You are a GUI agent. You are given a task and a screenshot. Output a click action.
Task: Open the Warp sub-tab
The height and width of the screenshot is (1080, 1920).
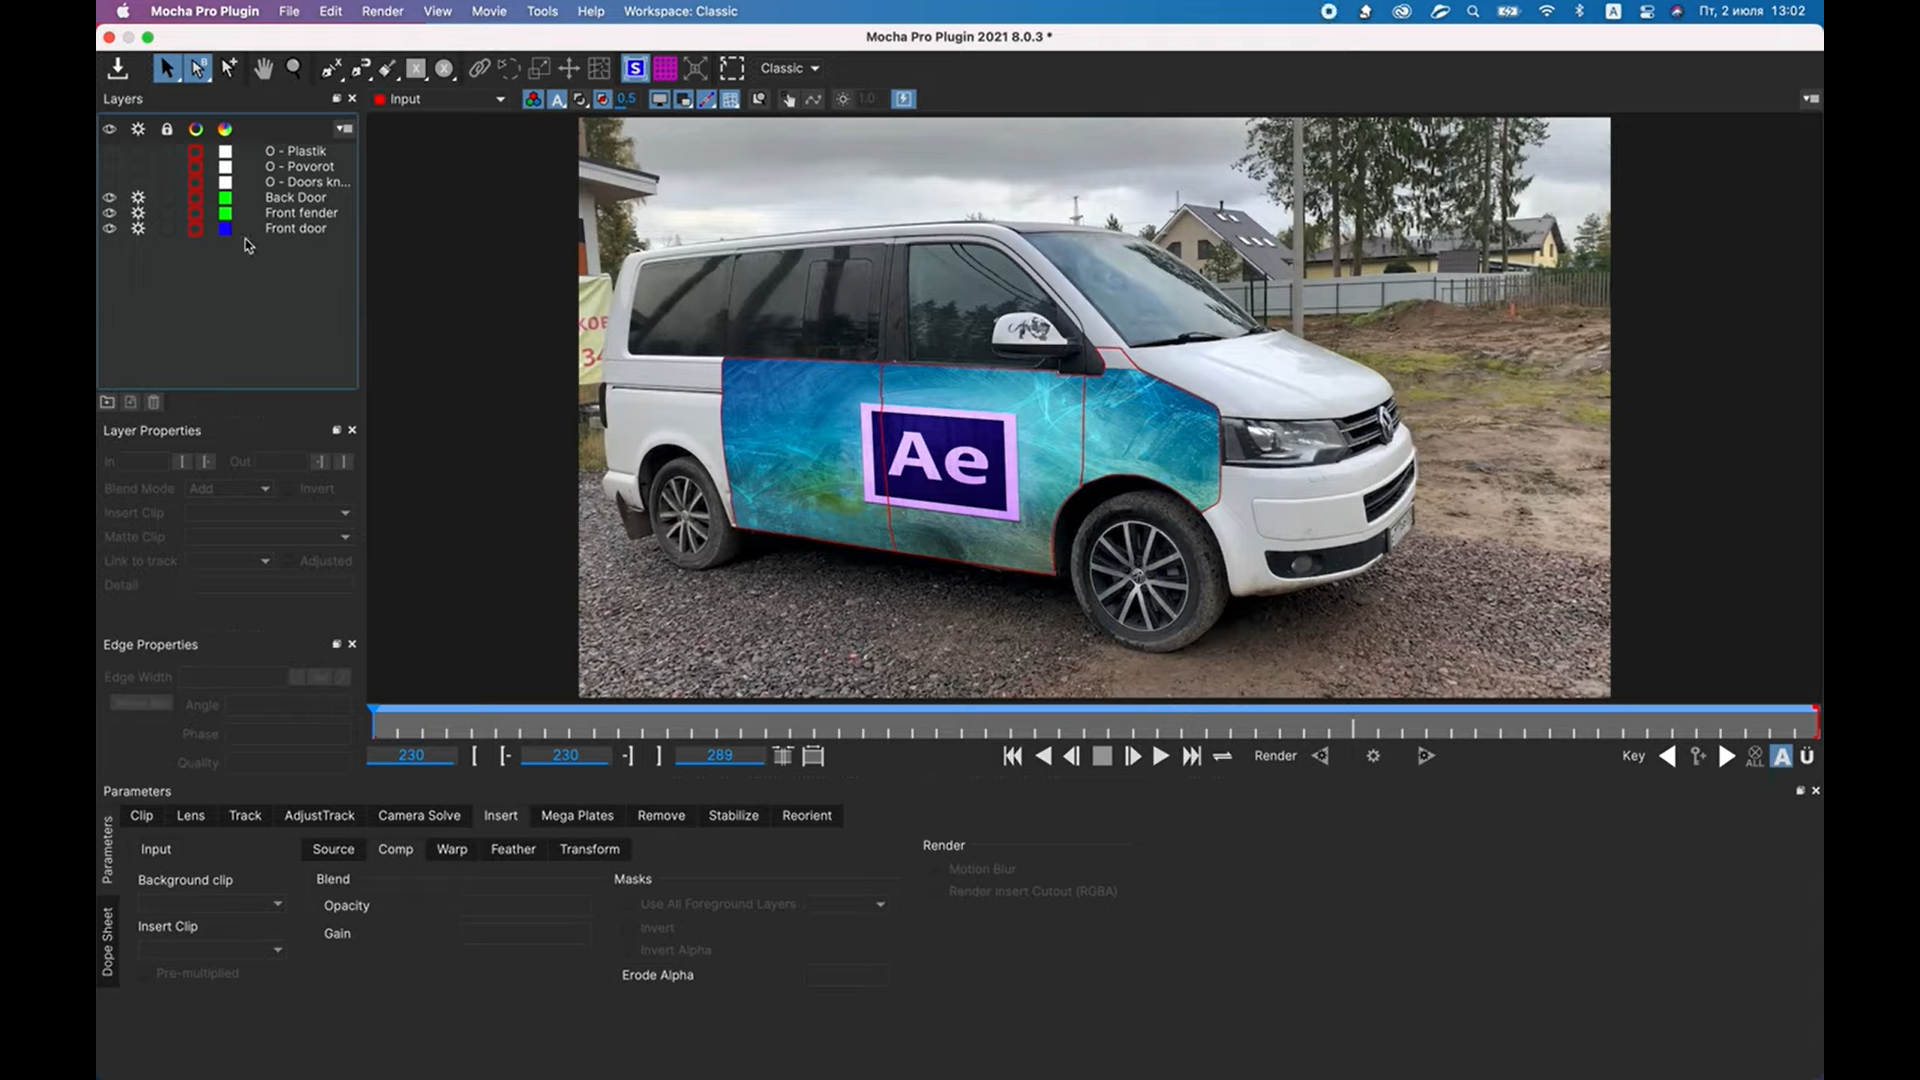(451, 849)
